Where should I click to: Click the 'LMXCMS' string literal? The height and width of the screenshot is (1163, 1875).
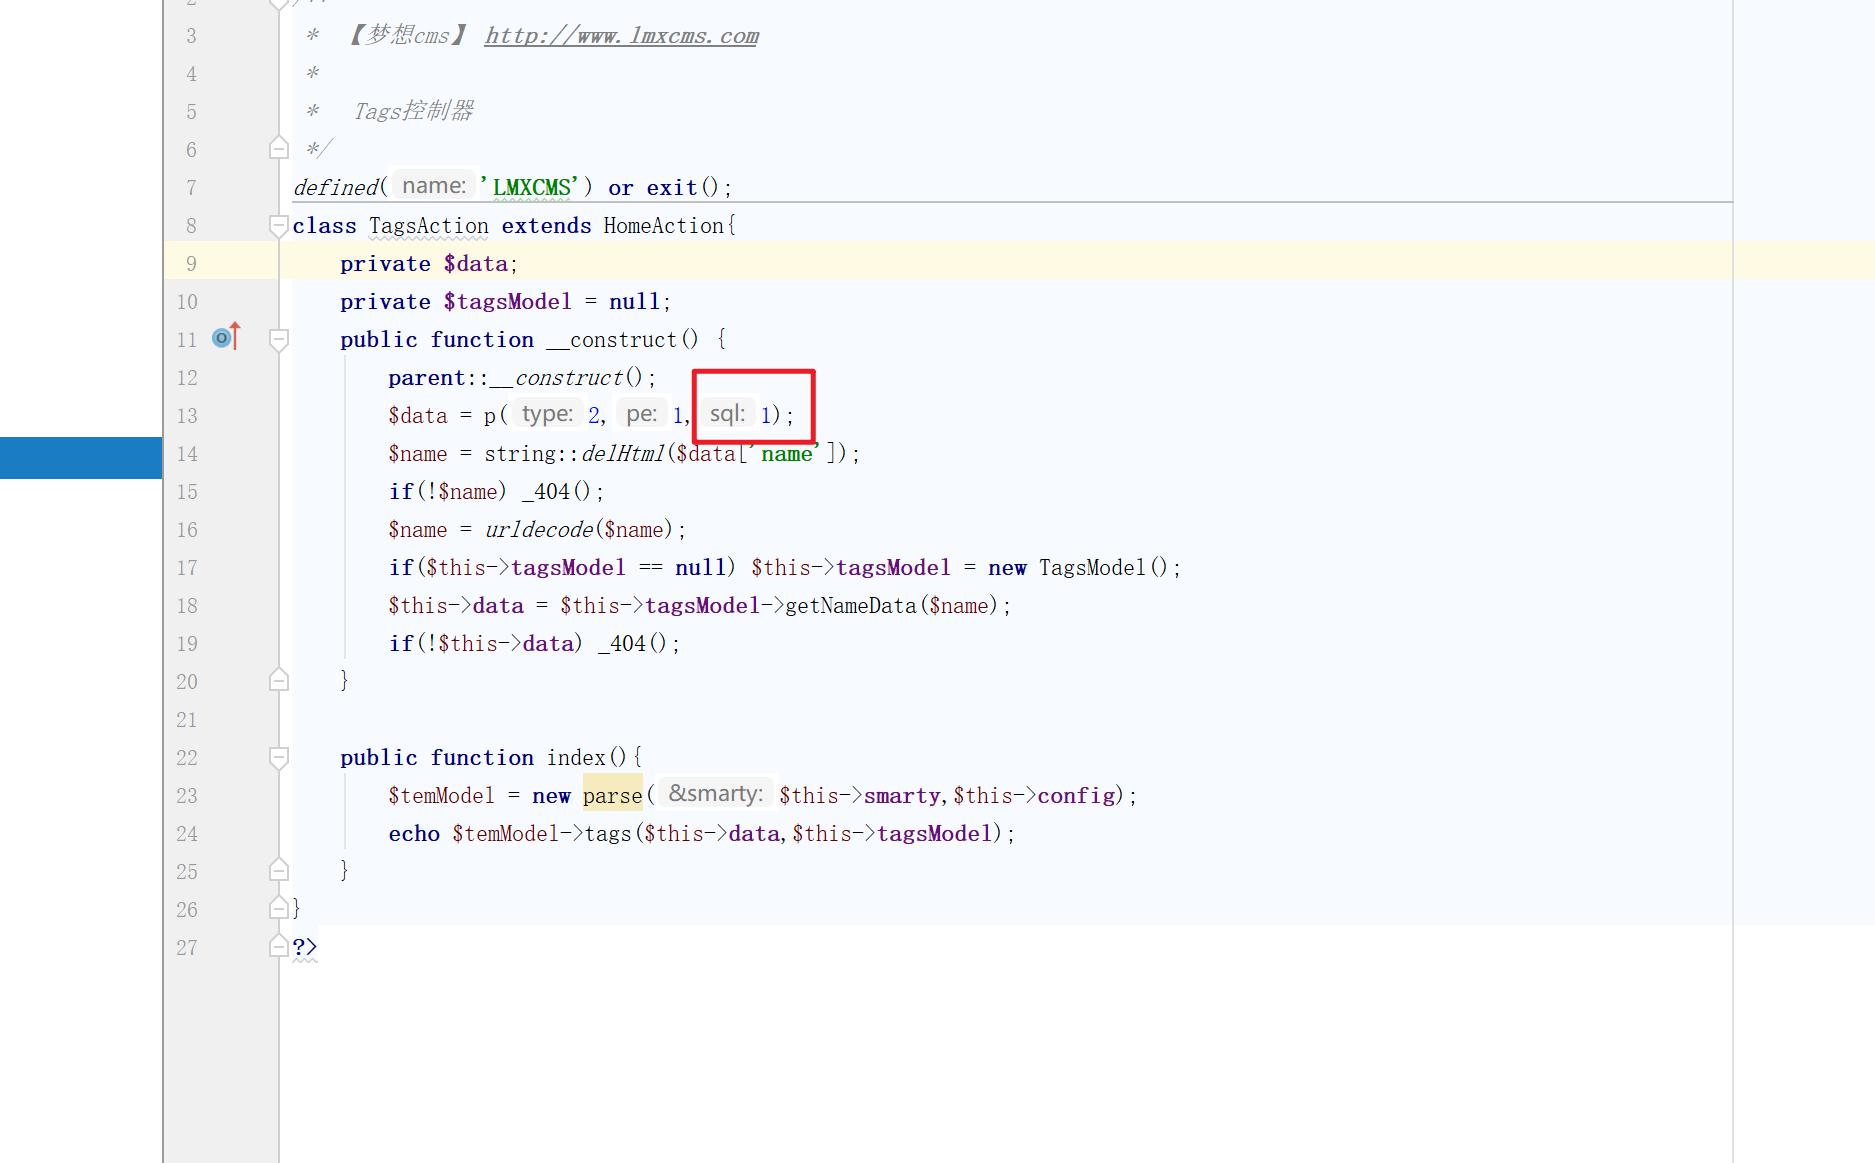click(x=530, y=188)
